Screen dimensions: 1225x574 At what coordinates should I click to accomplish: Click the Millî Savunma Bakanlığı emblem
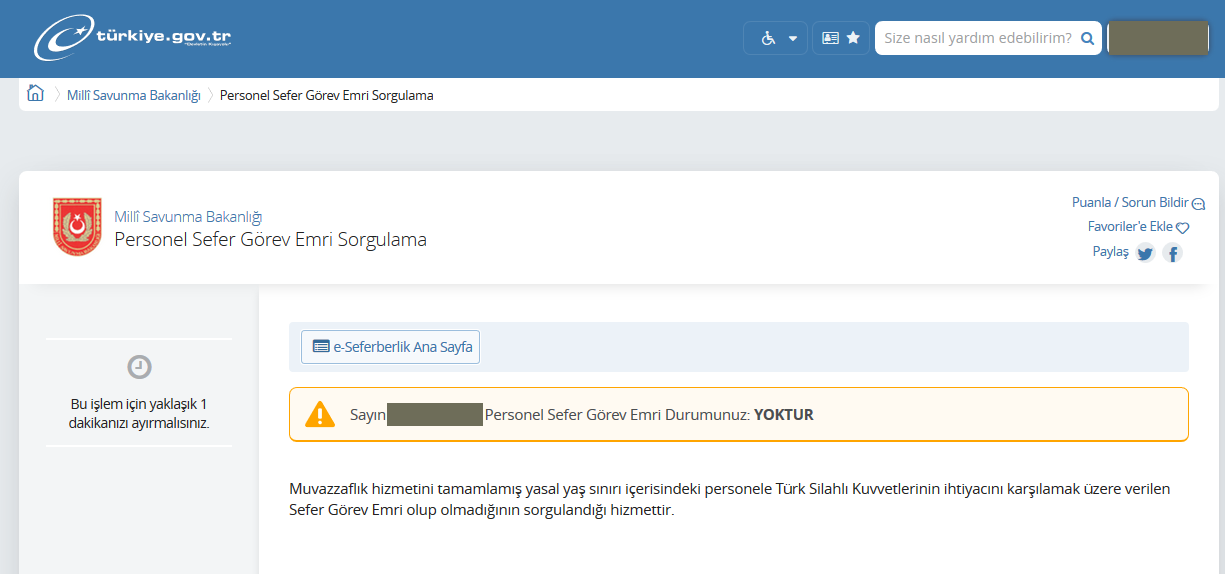coord(77,227)
